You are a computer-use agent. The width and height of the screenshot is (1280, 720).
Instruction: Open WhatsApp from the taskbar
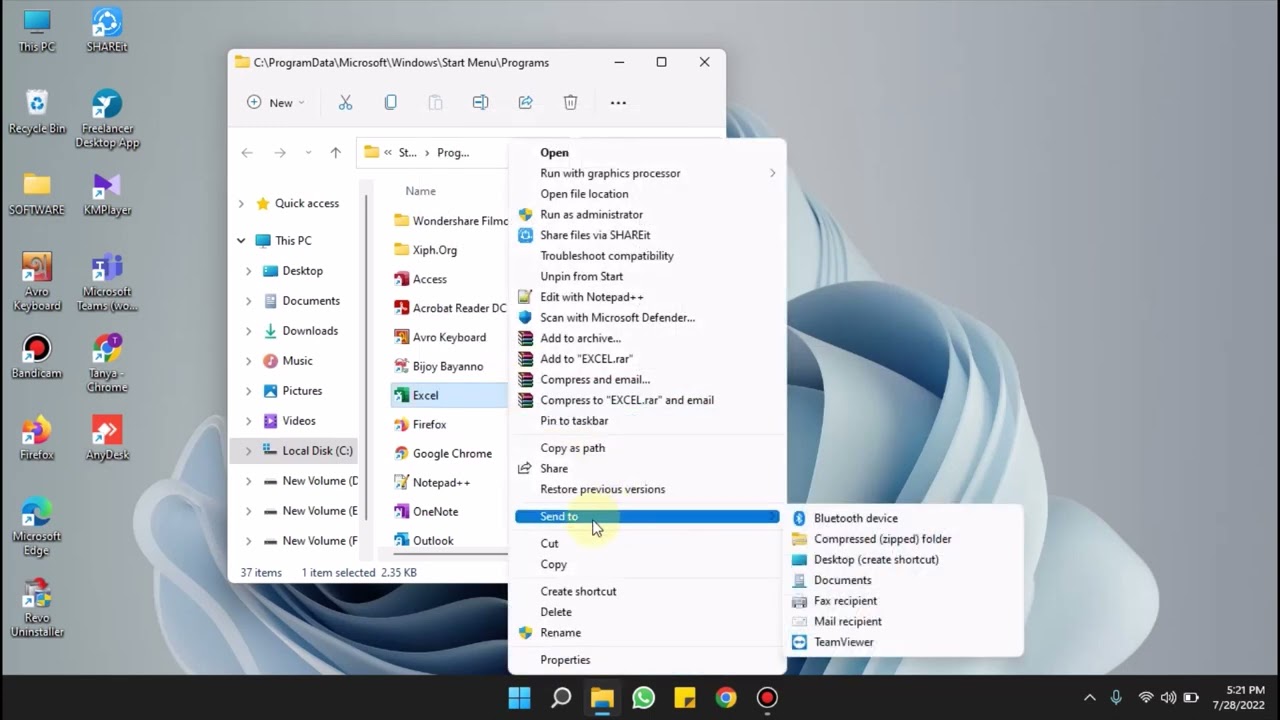[x=643, y=697]
